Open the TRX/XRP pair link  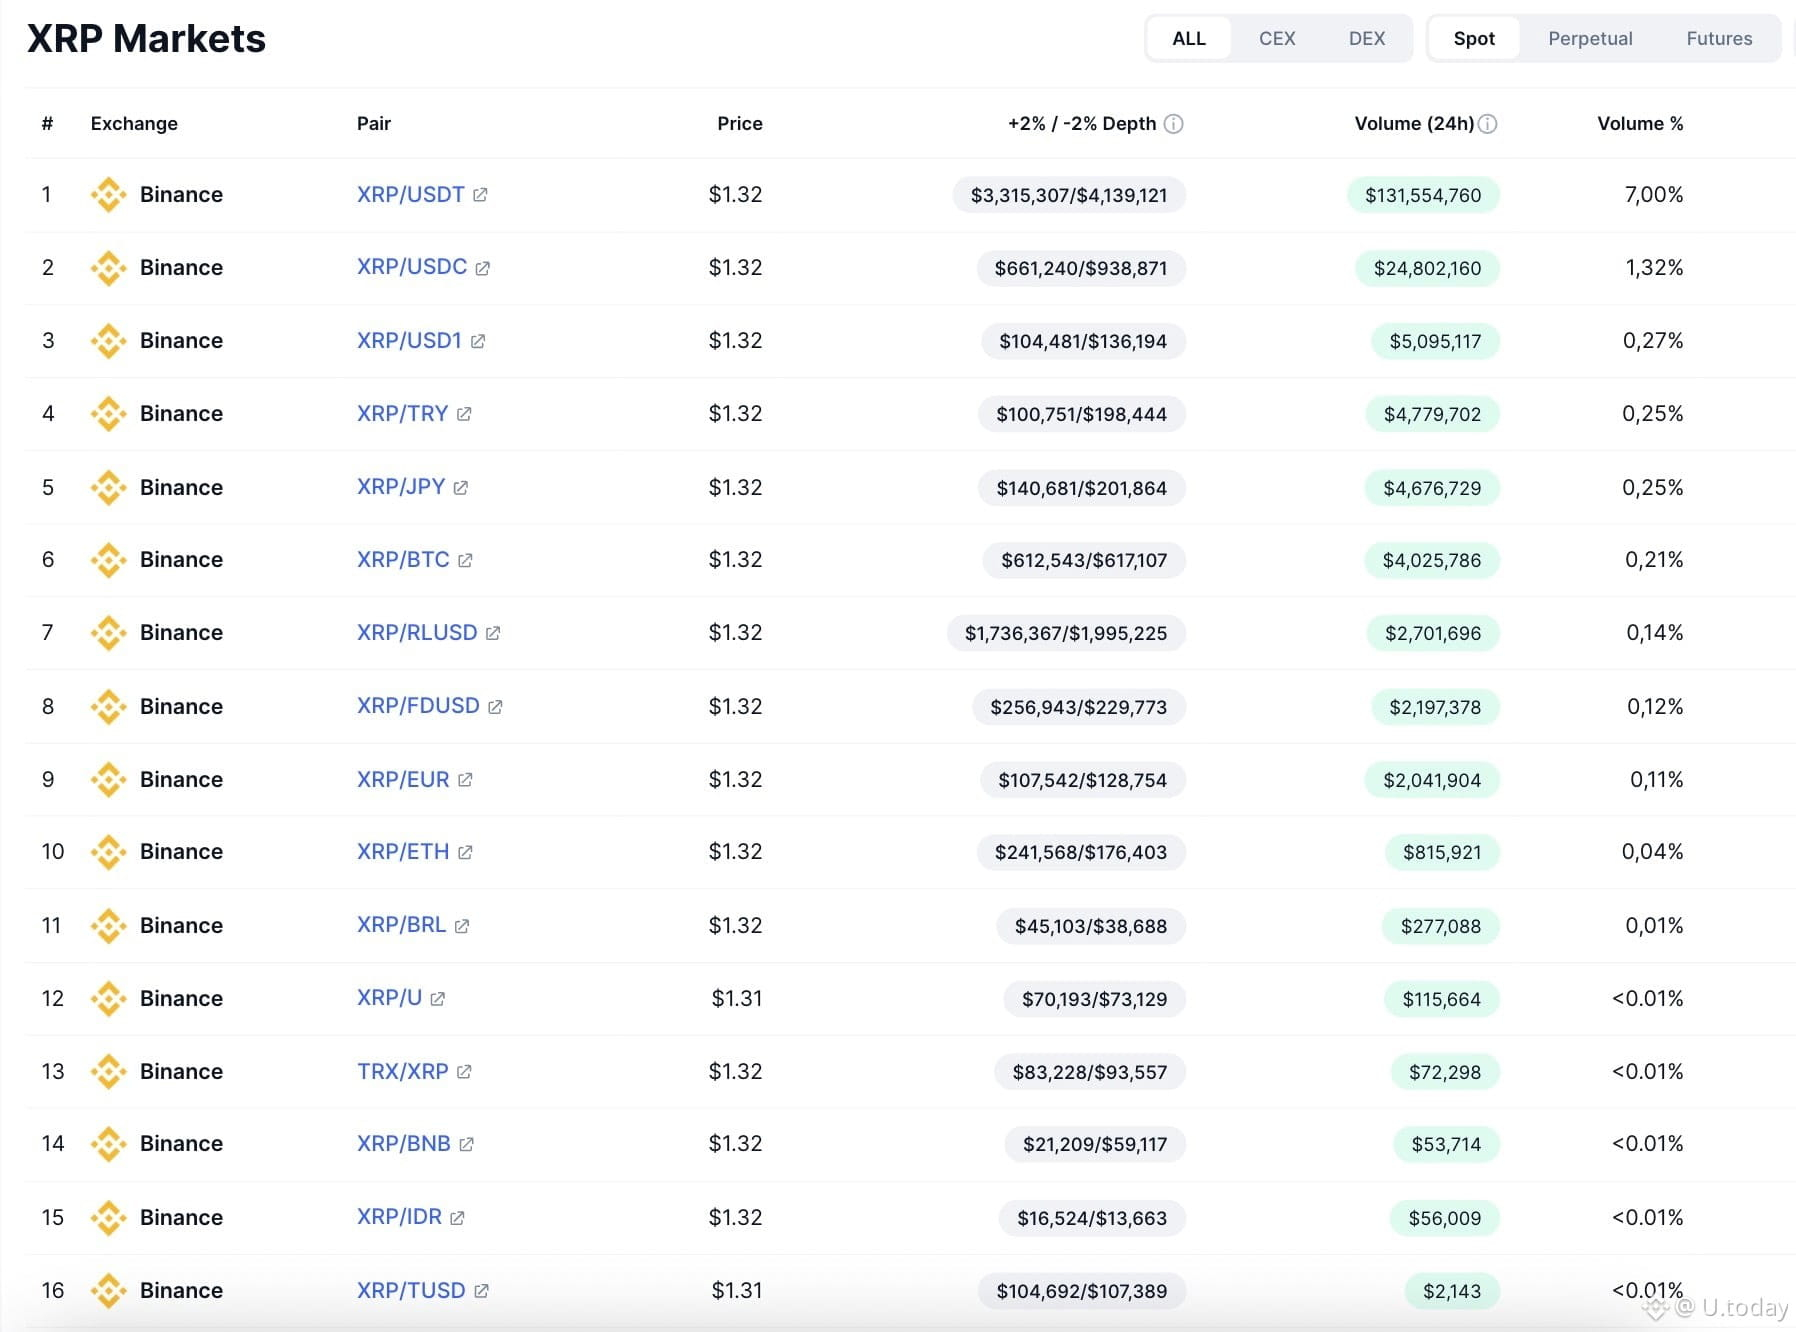[x=403, y=1072]
